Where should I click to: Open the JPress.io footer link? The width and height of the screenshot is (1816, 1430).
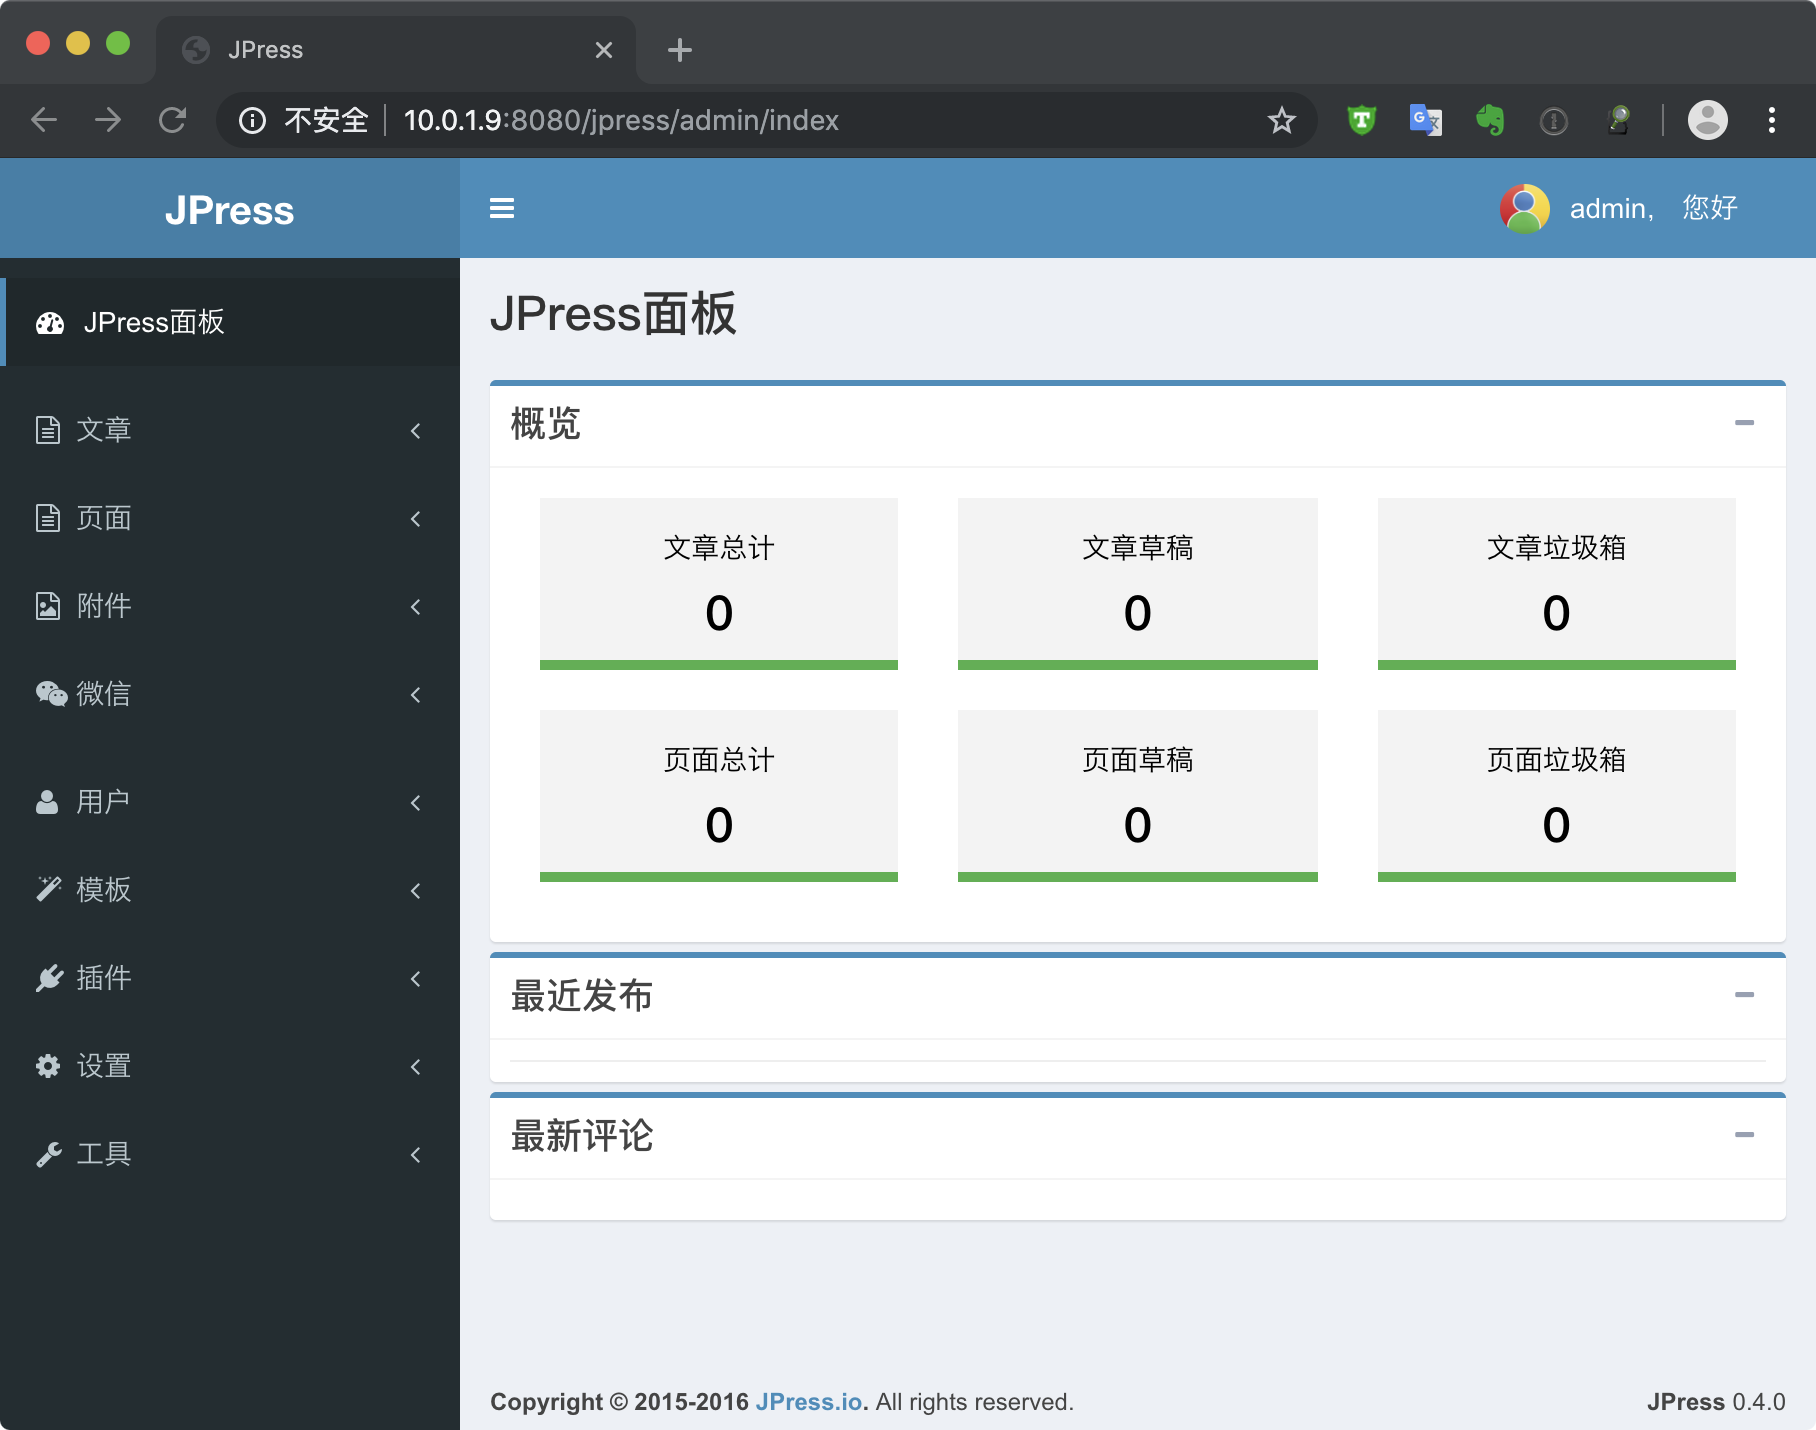809,1402
